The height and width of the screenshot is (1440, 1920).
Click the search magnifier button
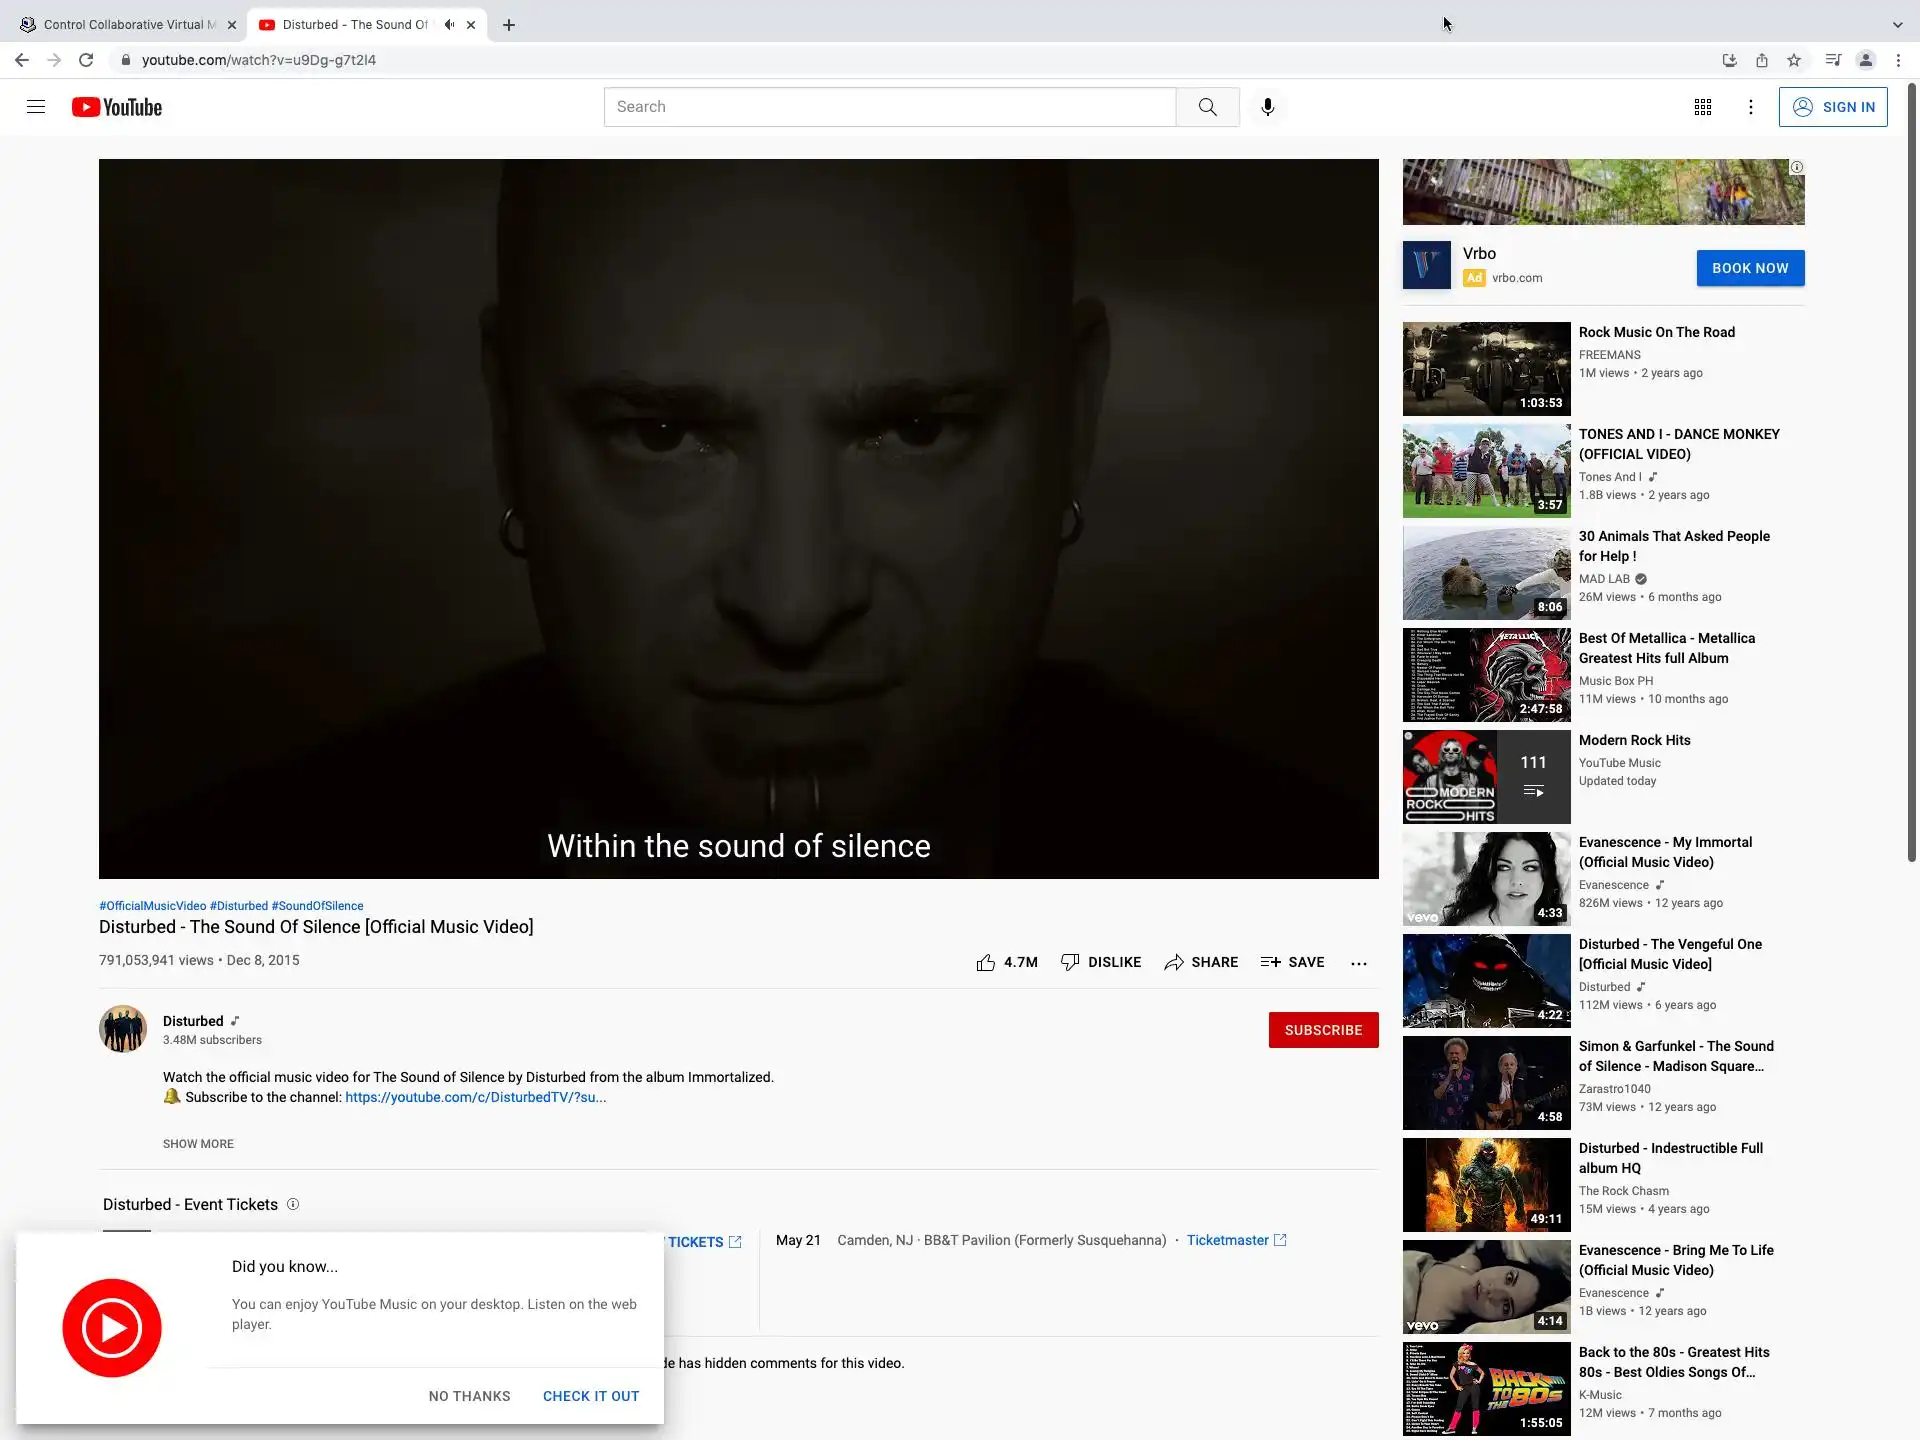1207,107
